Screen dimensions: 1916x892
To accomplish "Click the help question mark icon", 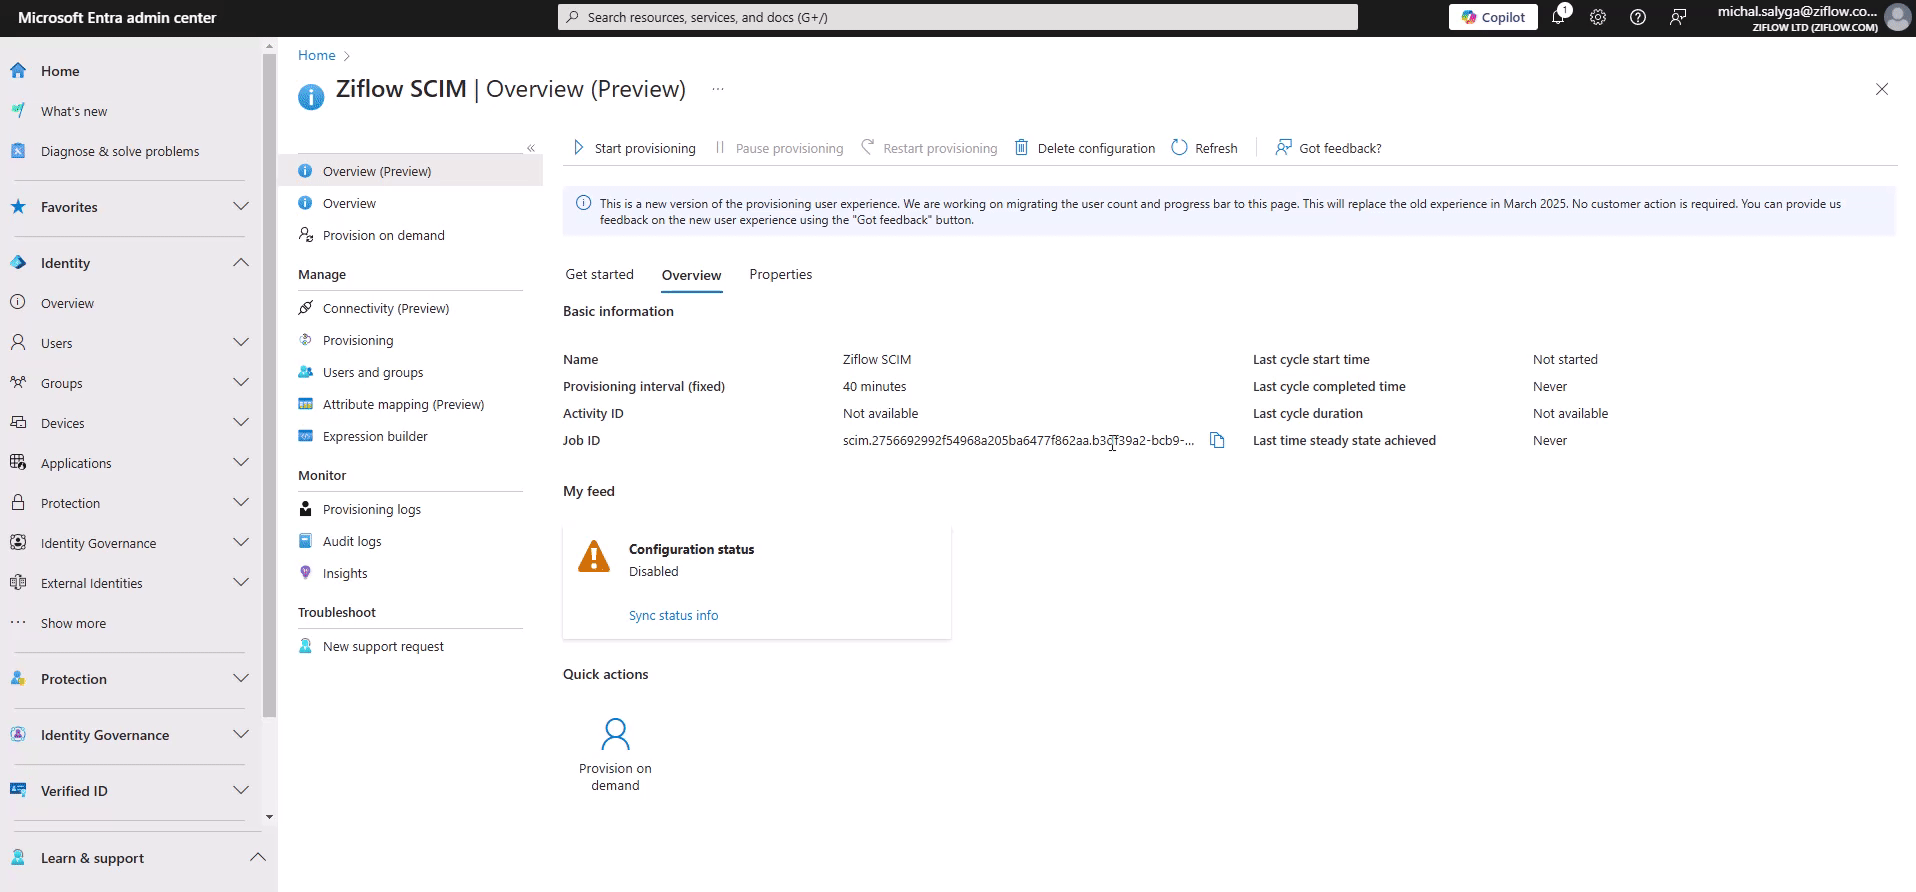I will click(x=1638, y=17).
